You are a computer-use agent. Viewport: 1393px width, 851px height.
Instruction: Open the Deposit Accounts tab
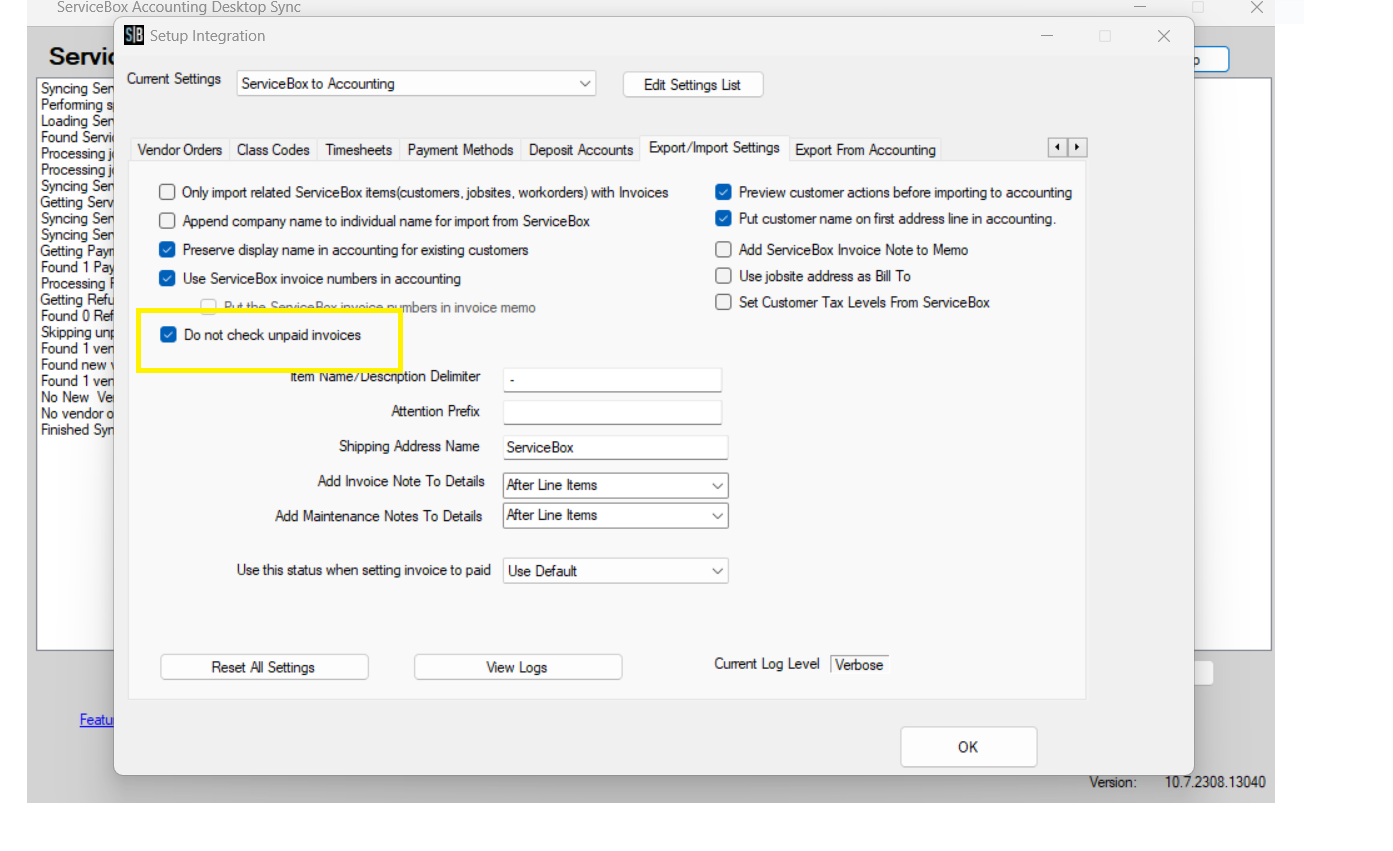click(x=581, y=150)
